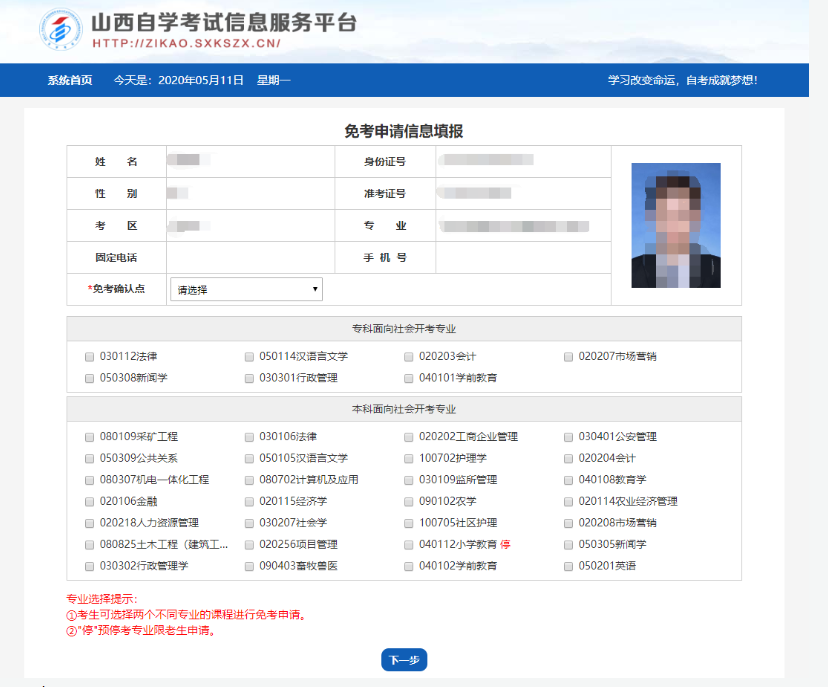Select the 030302行政管理学 checkbox
The height and width of the screenshot is (687, 828).
pyautogui.click(x=89, y=567)
